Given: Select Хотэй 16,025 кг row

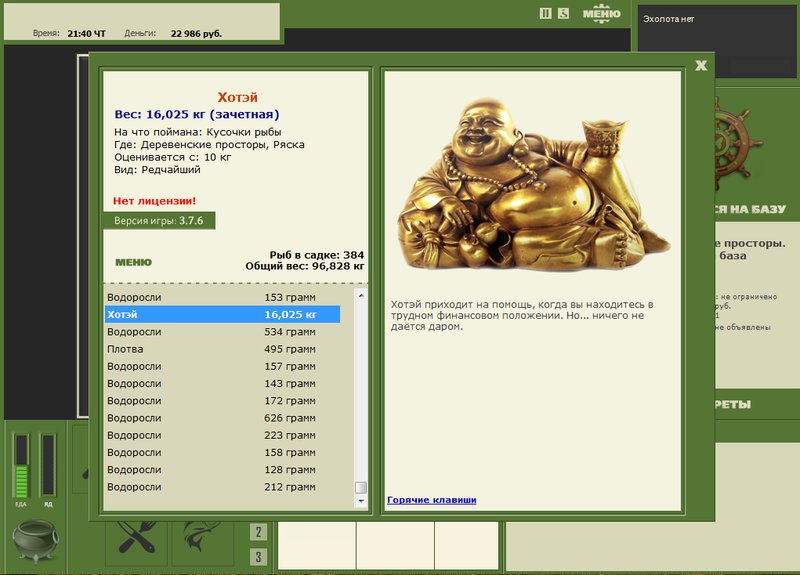Looking at the screenshot, I should coord(222,314).
